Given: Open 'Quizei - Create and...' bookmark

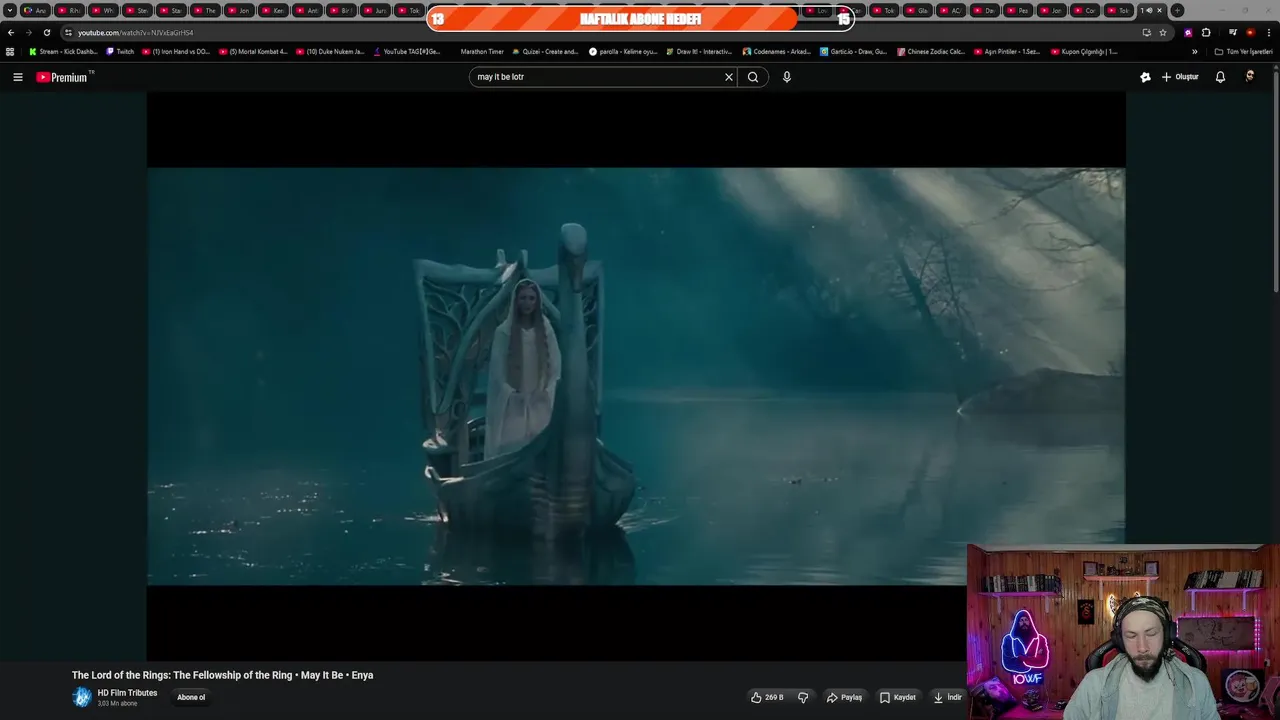Looking at the screenshot, I should (545, 51).
